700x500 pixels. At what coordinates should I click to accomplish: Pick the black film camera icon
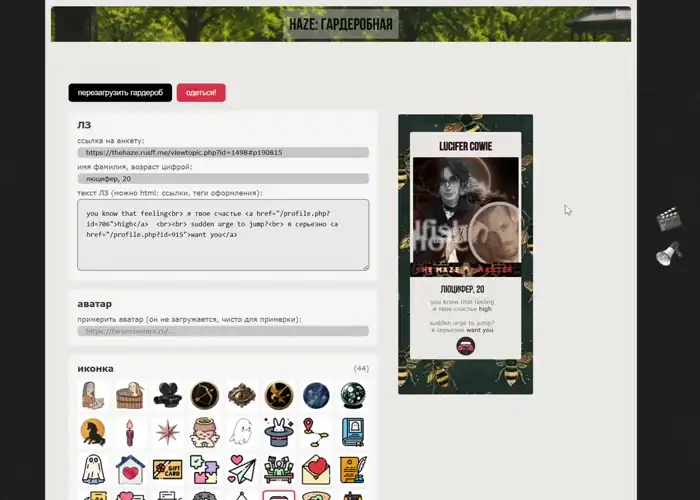167,395
